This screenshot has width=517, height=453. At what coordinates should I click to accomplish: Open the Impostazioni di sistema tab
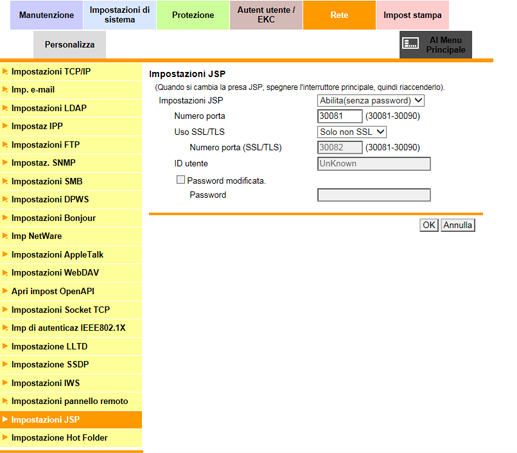click(120, 15)
